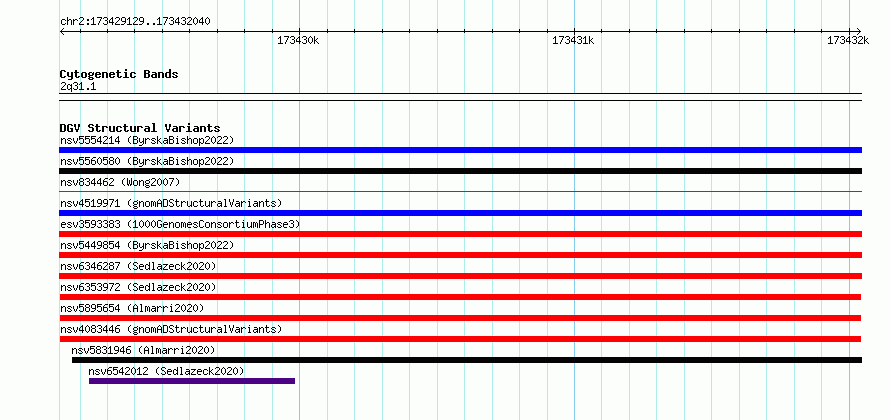Click the blue bar under nsv4519971

[x=460, y=213]
